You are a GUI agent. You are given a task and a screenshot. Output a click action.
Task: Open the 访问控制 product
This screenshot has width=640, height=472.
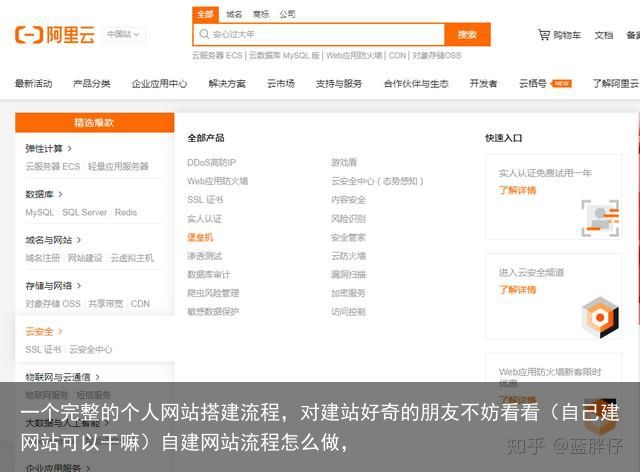click(348, 312)
